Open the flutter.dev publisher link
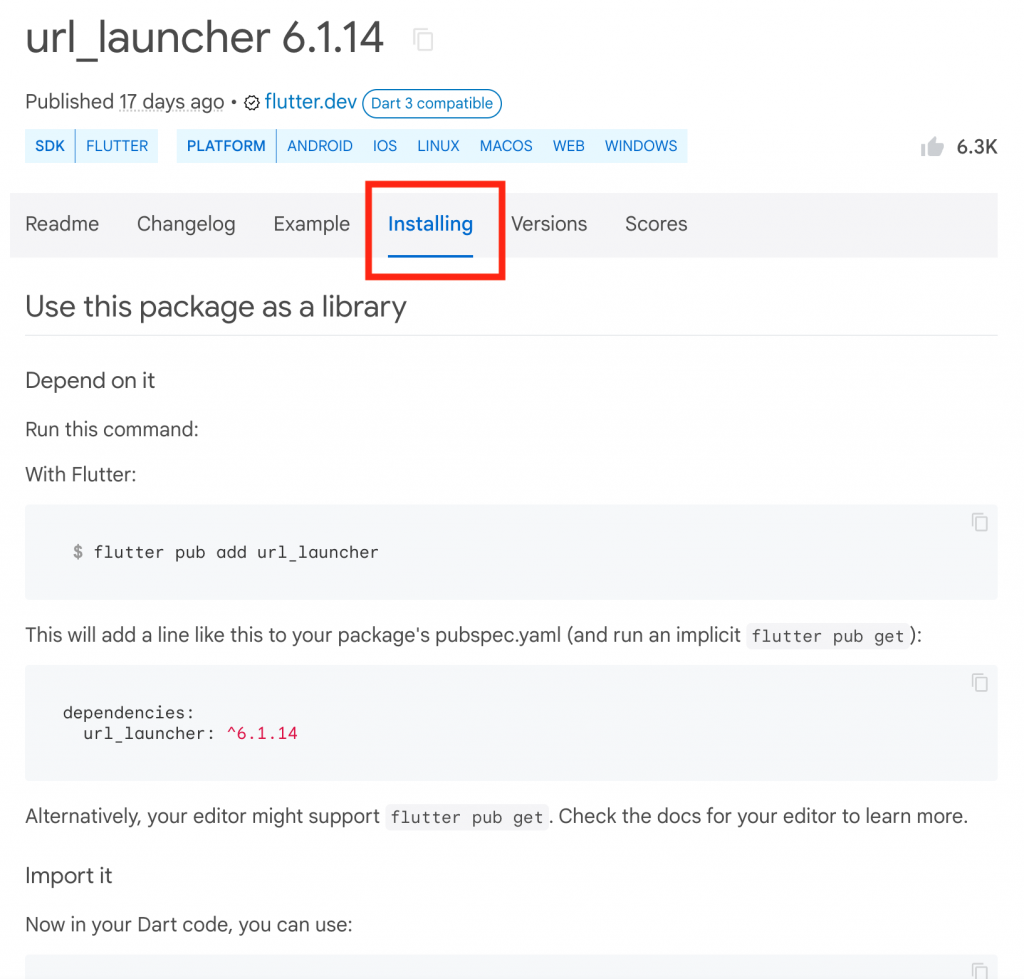Screen dimensions: 1024x979 point(311,102)
